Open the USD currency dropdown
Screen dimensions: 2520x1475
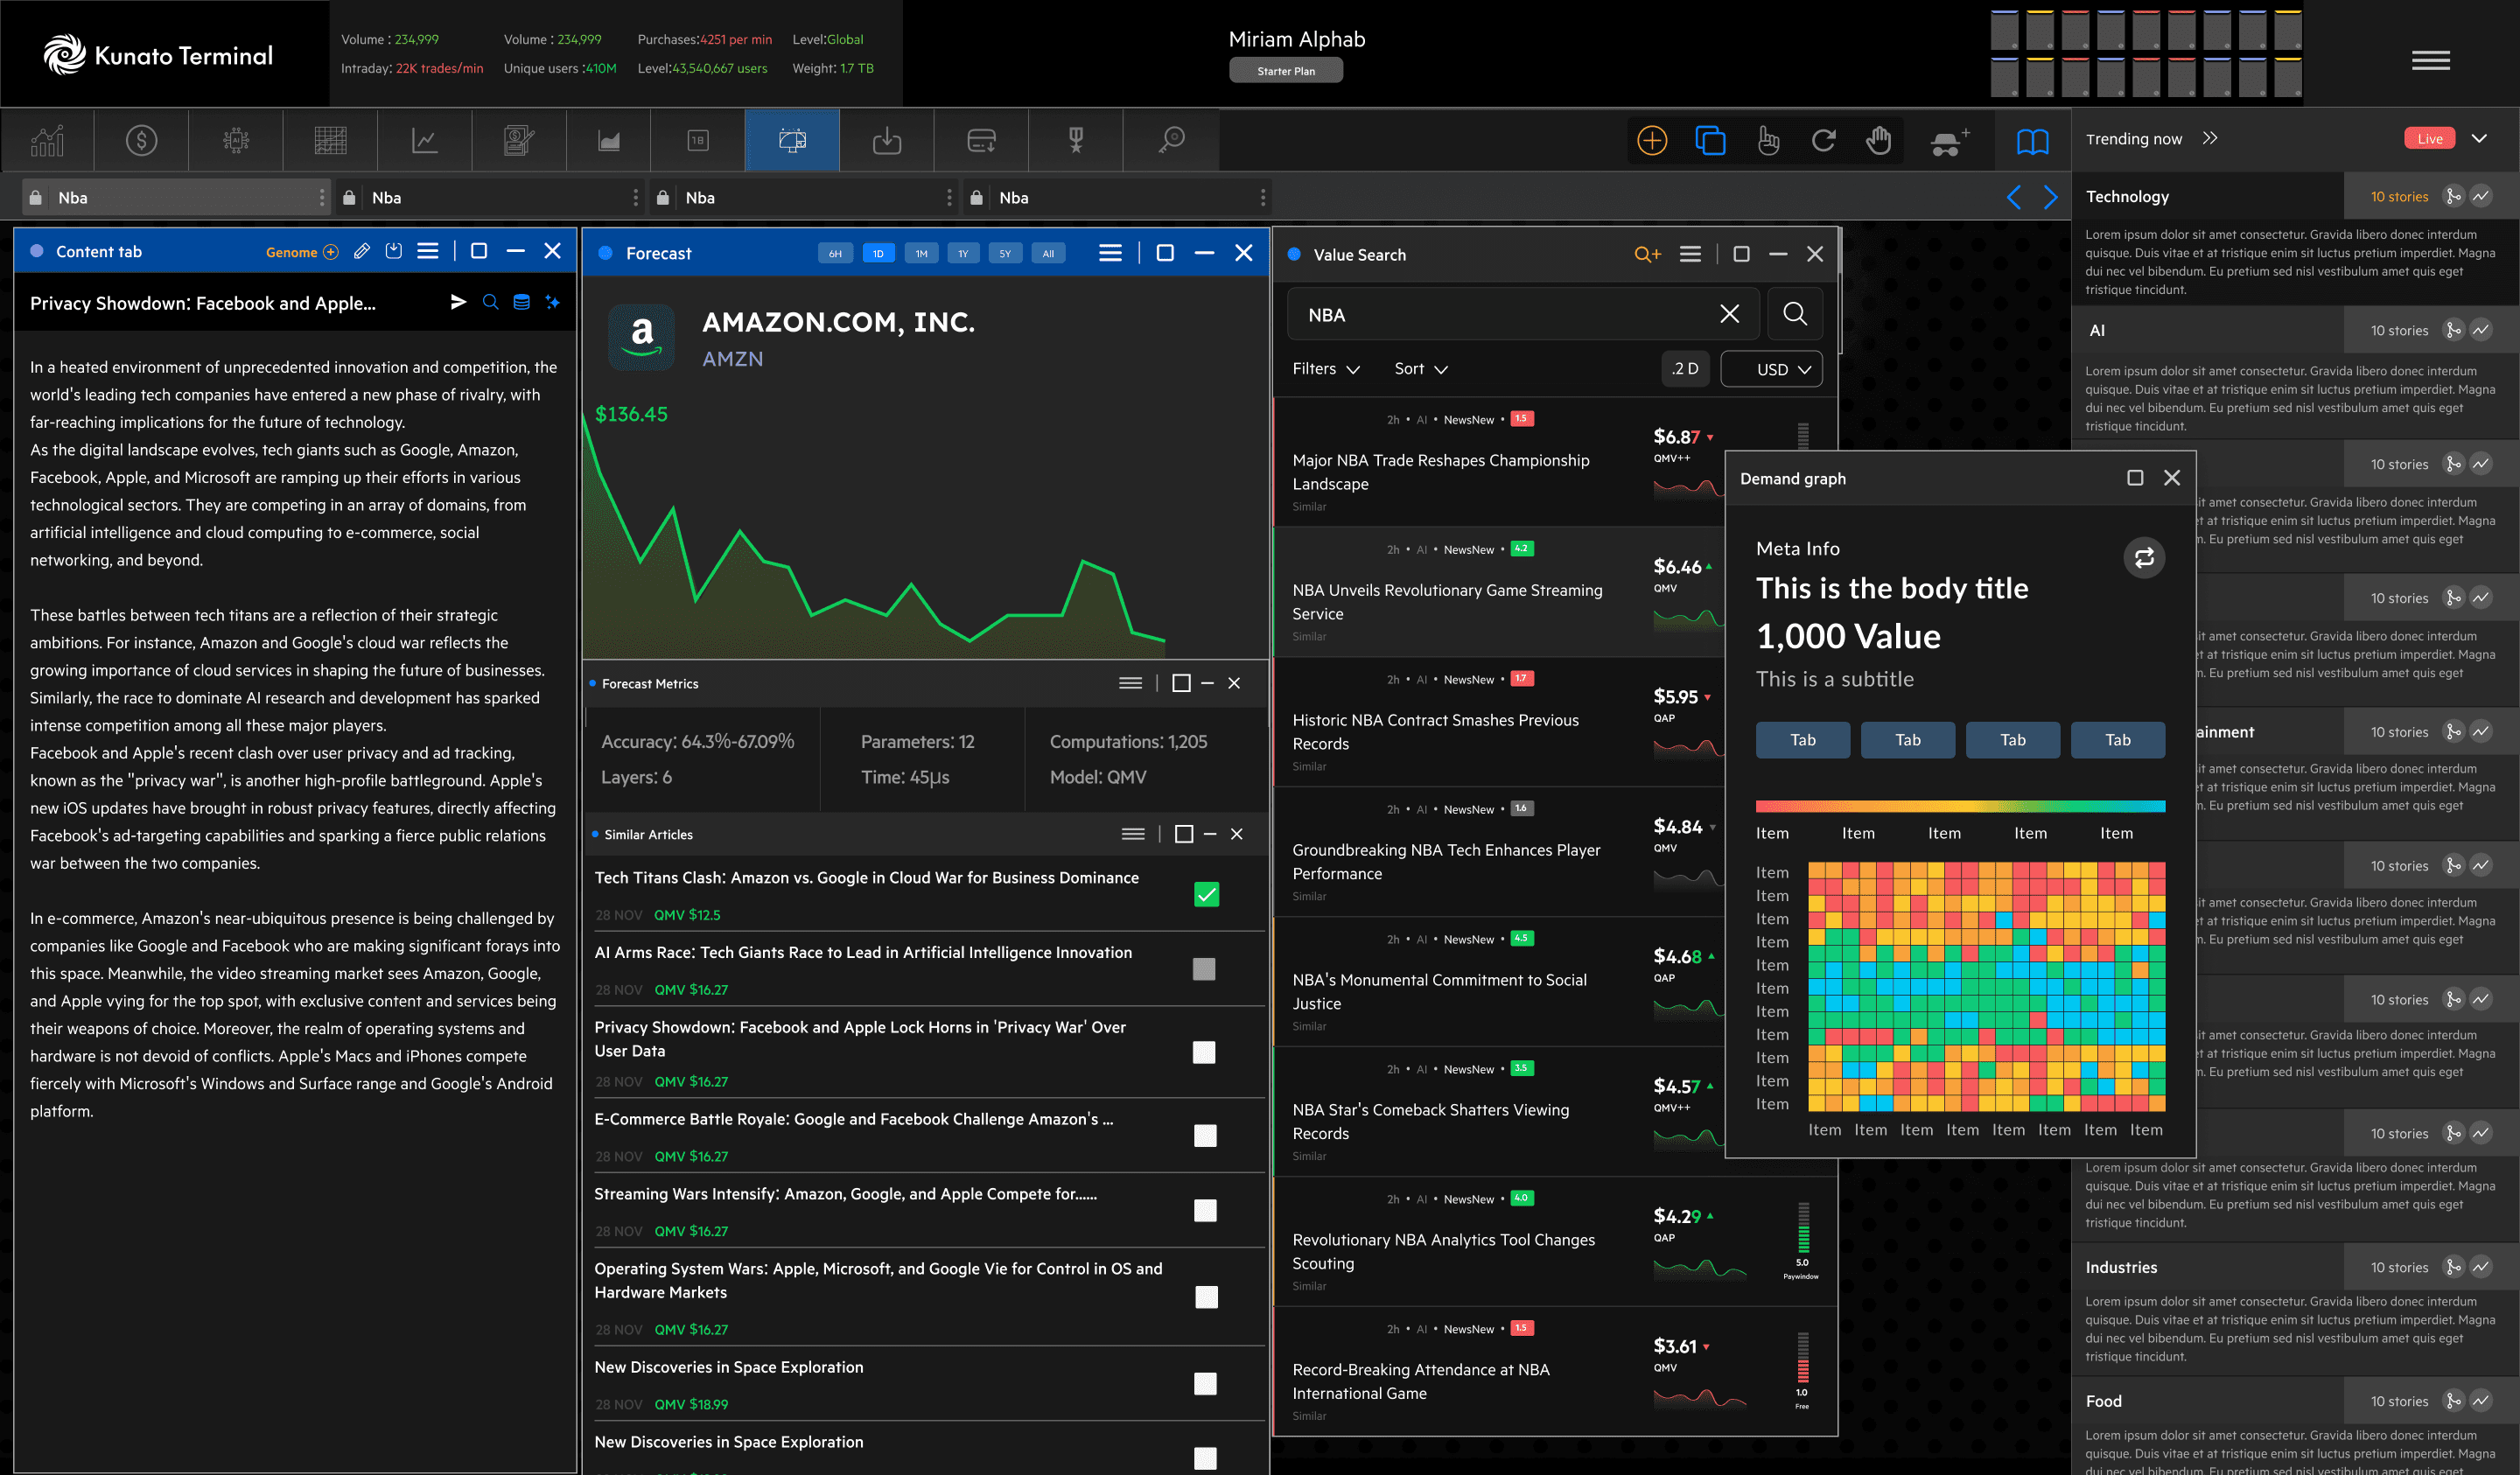pyautogui.click(x=1771, y=368)
